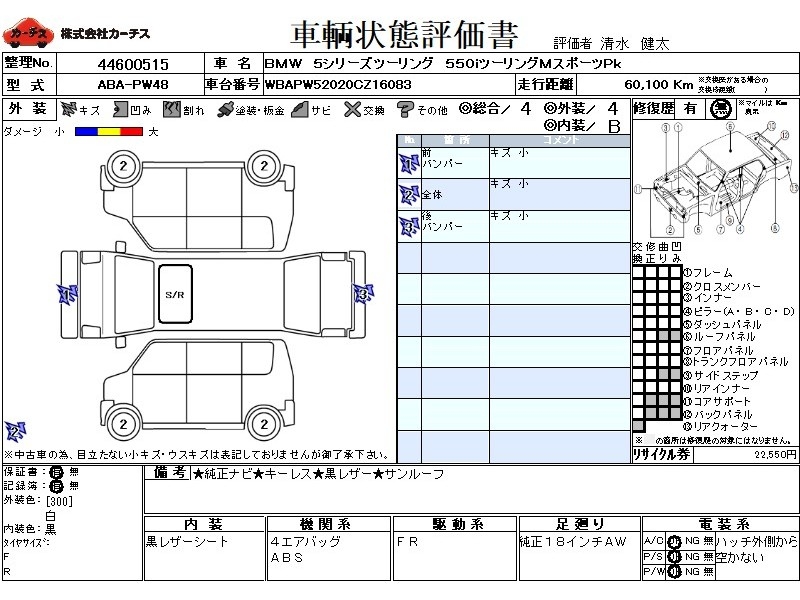Click damage marker 2 below the car diagram
800x600 pixels.
[x=15, y=432]
